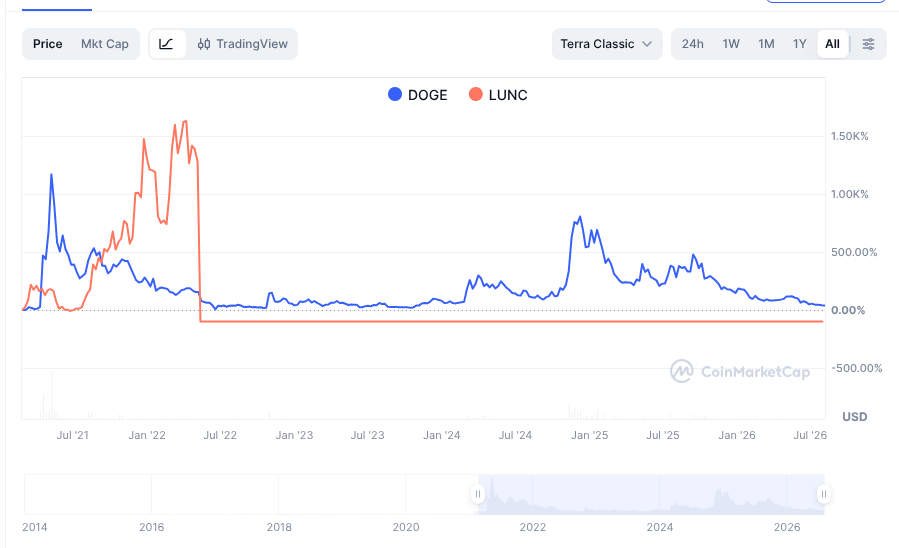Click the DOGE legend label

pos(428,95)
